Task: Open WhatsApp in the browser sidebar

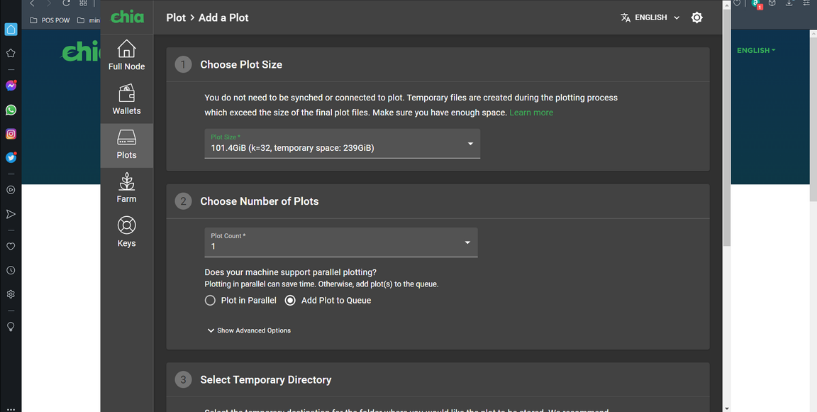Action: (x=11, y=110)
